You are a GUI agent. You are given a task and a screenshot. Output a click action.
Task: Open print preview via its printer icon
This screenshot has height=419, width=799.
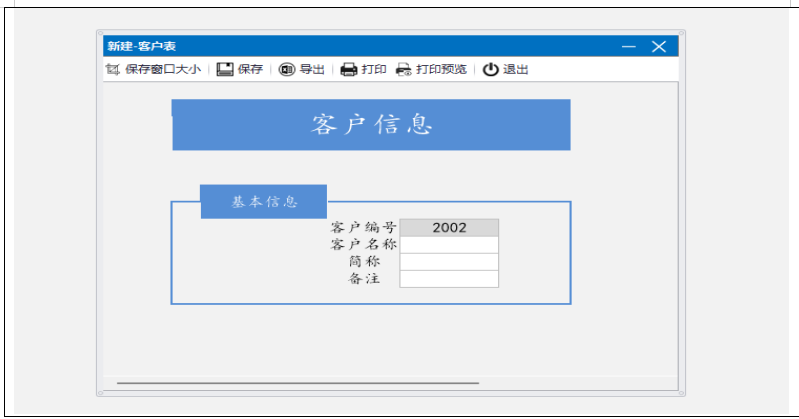[404, 70]
